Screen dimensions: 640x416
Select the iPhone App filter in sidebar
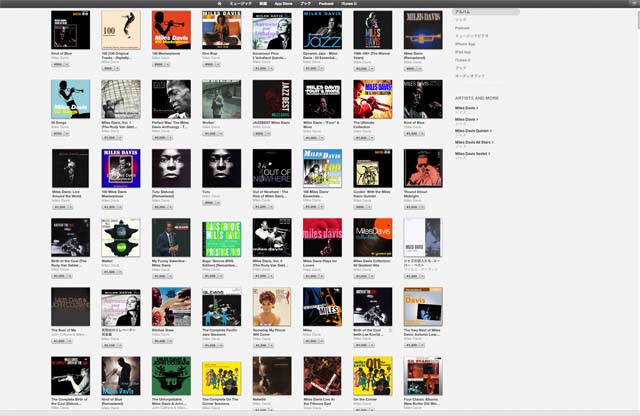pos(465,44)
